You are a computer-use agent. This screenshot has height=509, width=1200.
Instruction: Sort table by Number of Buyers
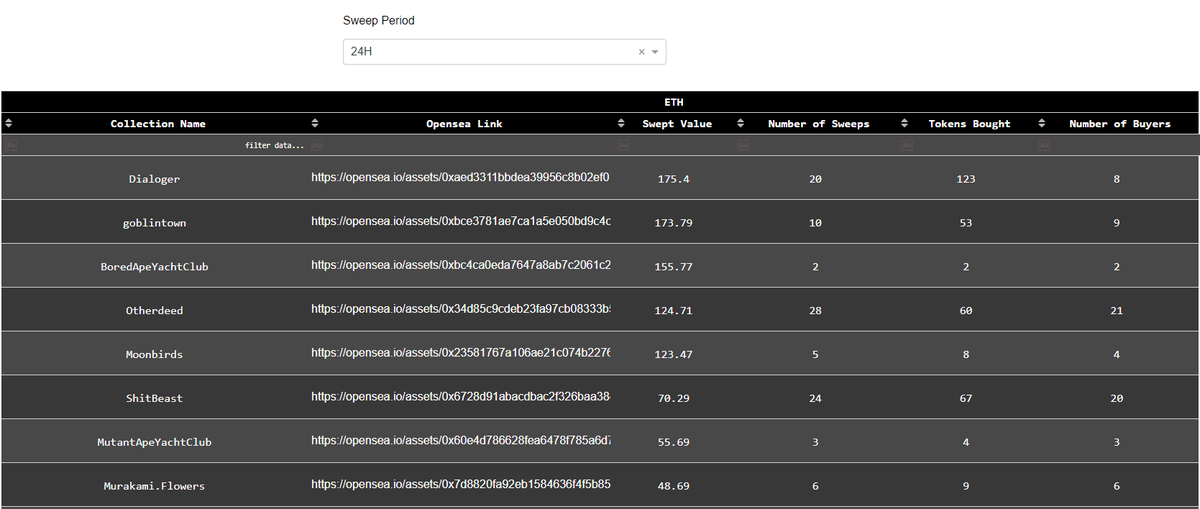(x=1041, y=124)
